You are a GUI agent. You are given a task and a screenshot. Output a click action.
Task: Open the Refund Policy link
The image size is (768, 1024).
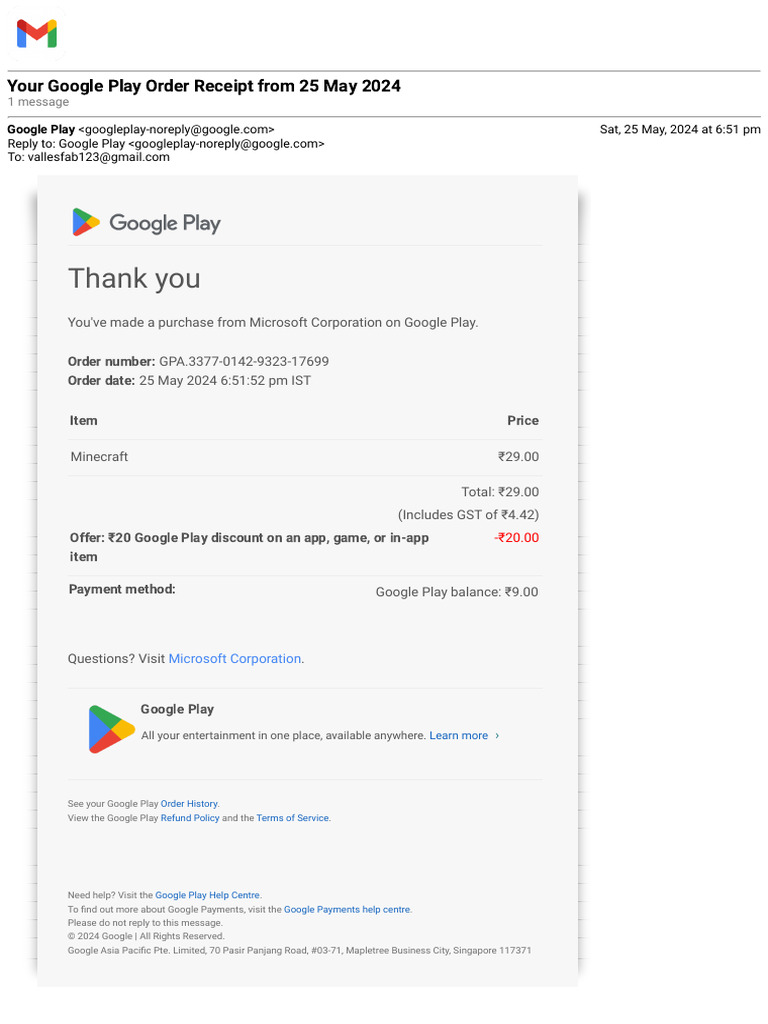click(190, 818)
